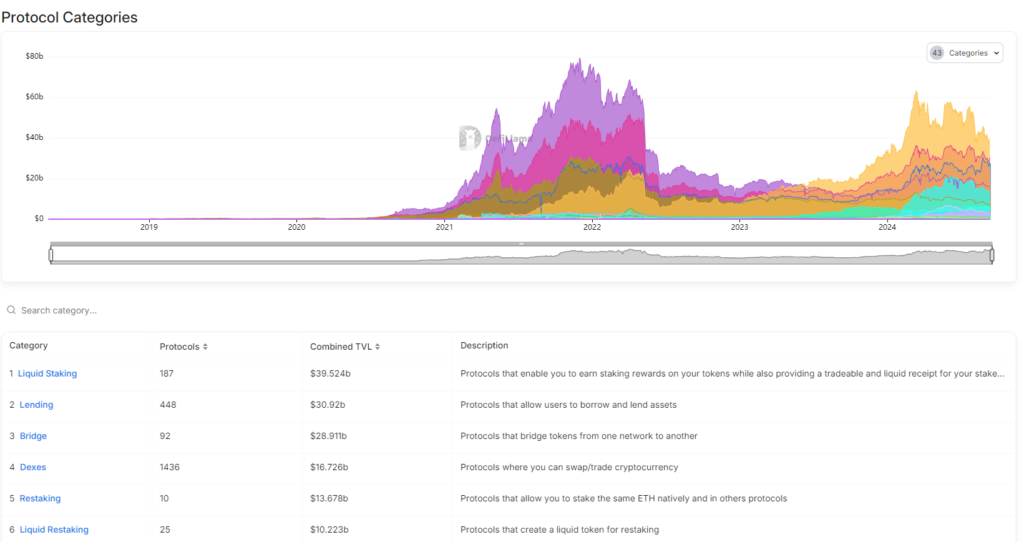Click the right handle of time range slider
1024x542 pixels.
[992, 255]
